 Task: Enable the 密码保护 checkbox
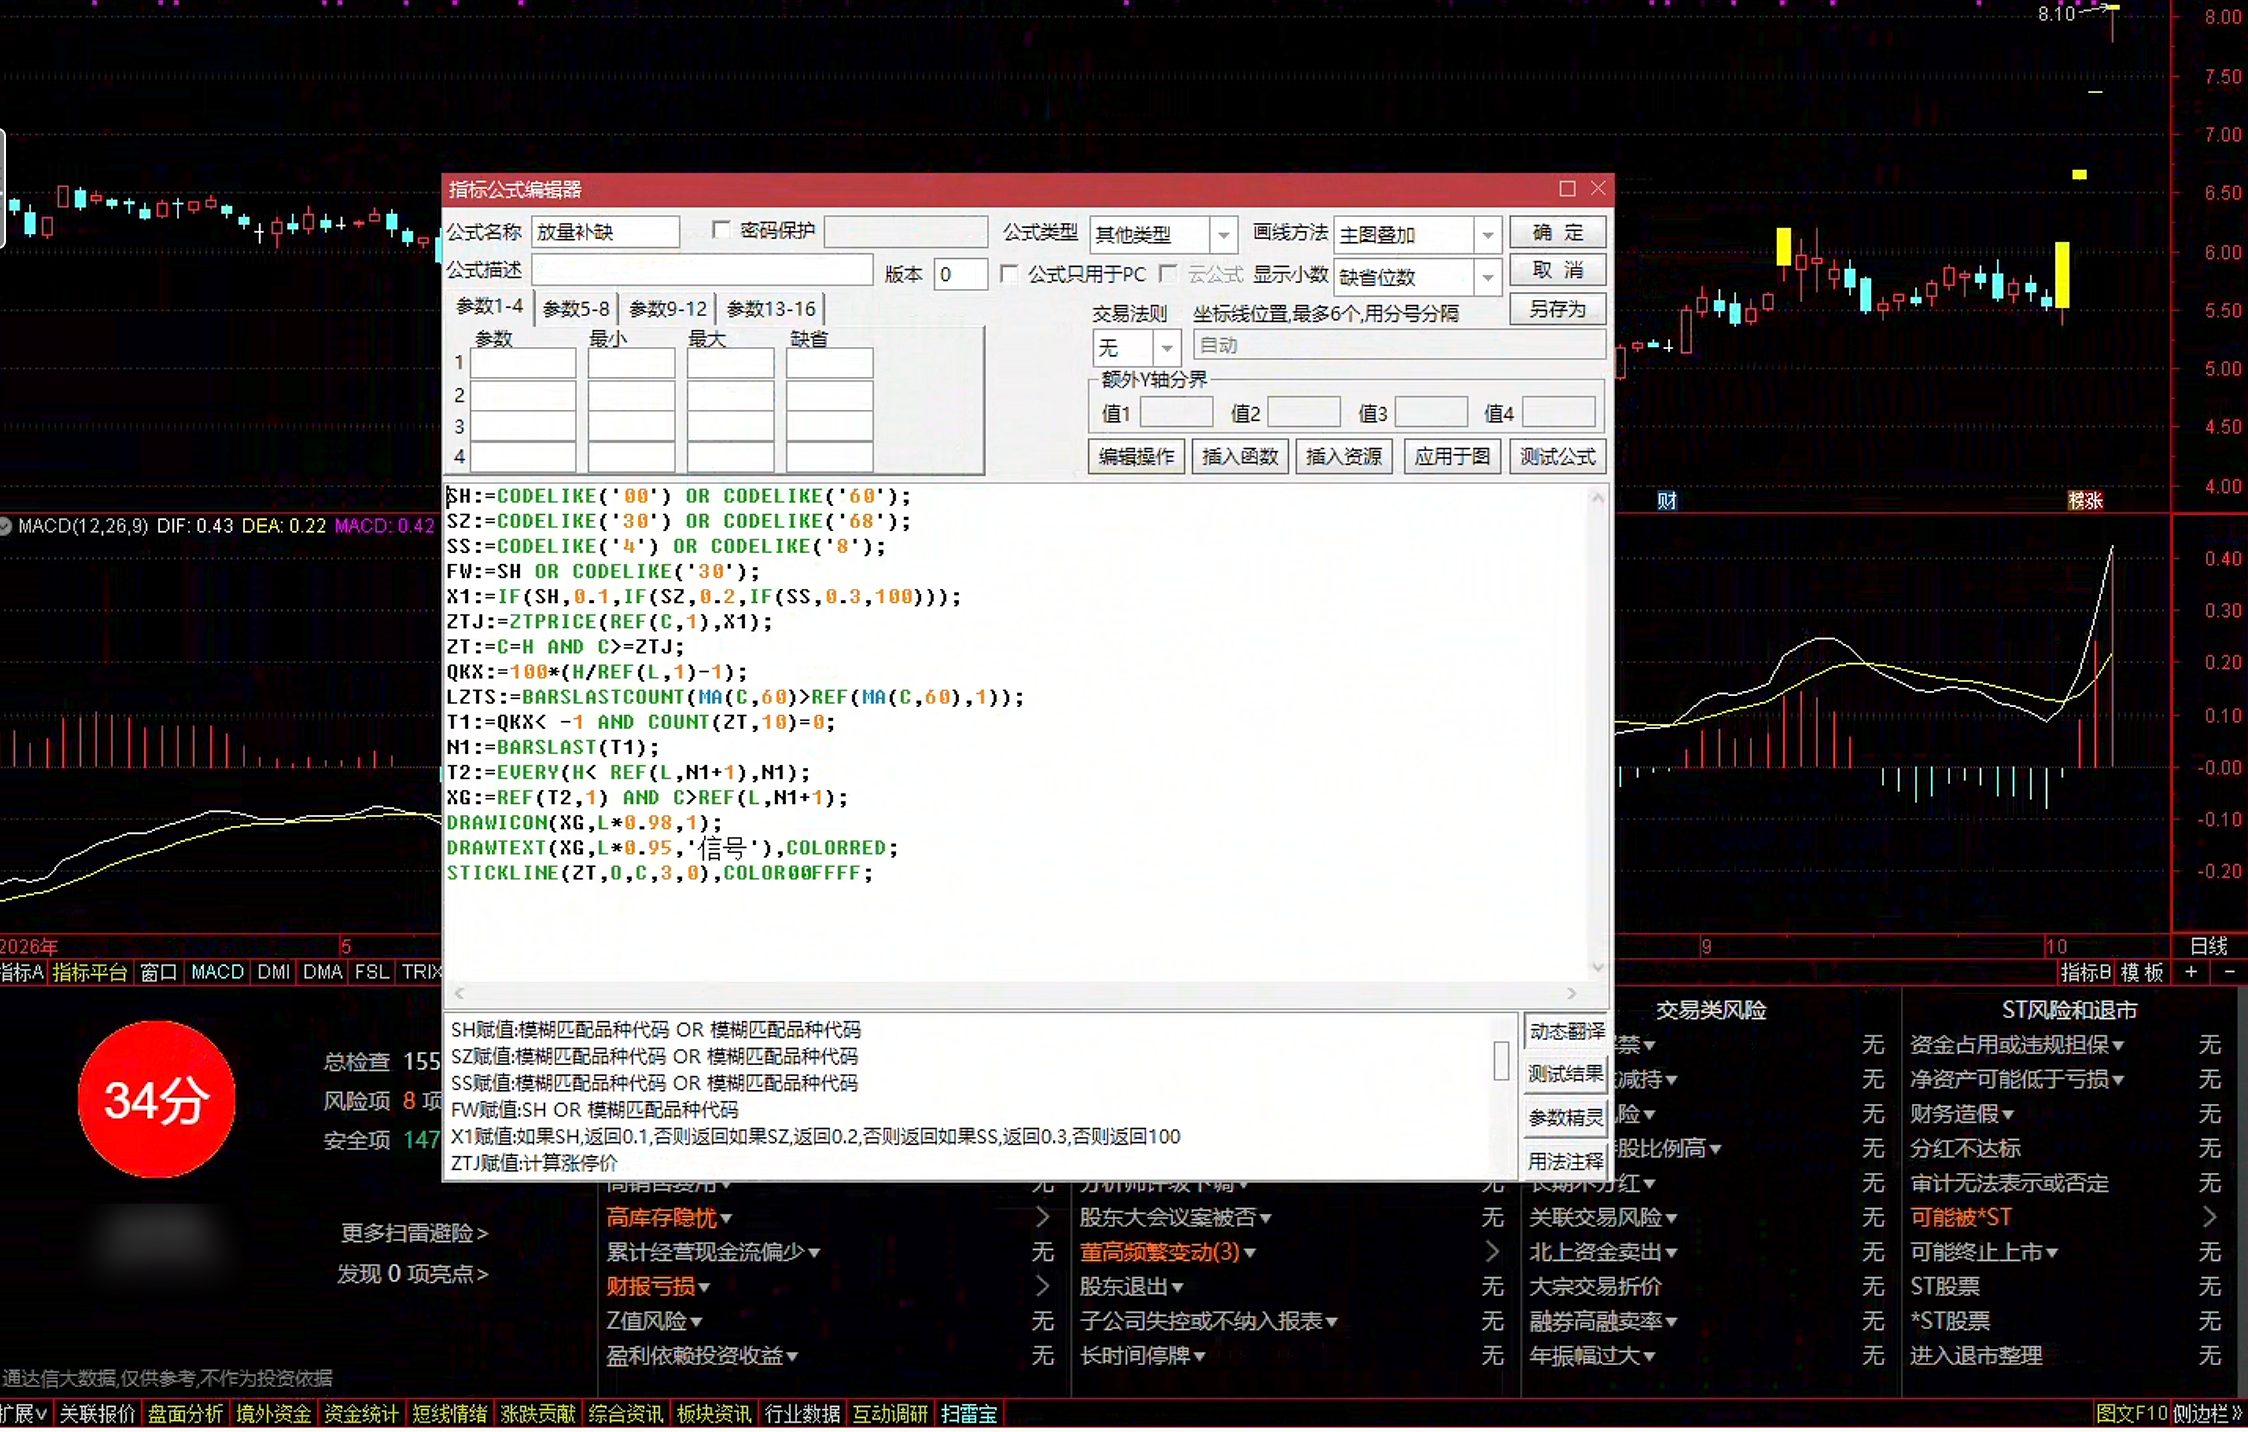tap(720, 230)
